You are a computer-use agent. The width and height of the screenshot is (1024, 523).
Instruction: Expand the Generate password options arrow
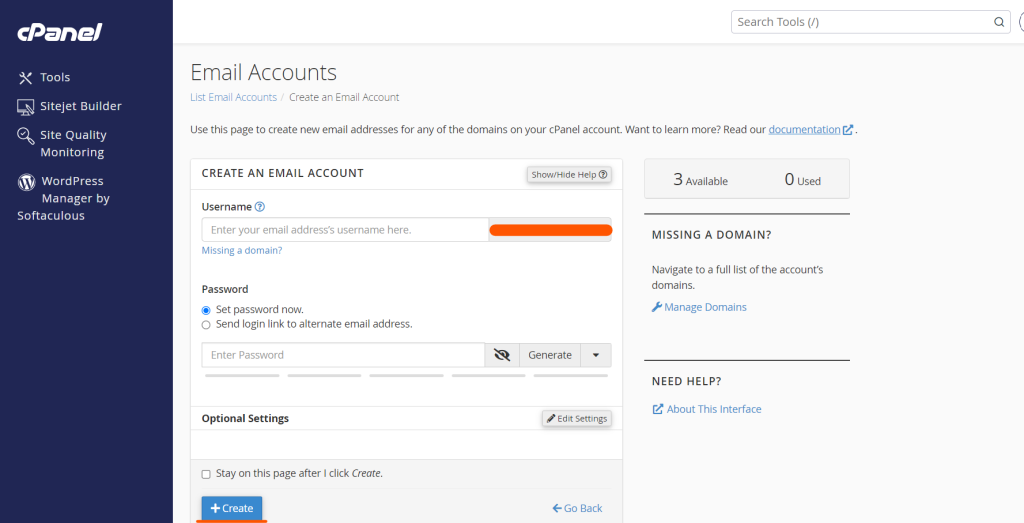pos(596,355)
